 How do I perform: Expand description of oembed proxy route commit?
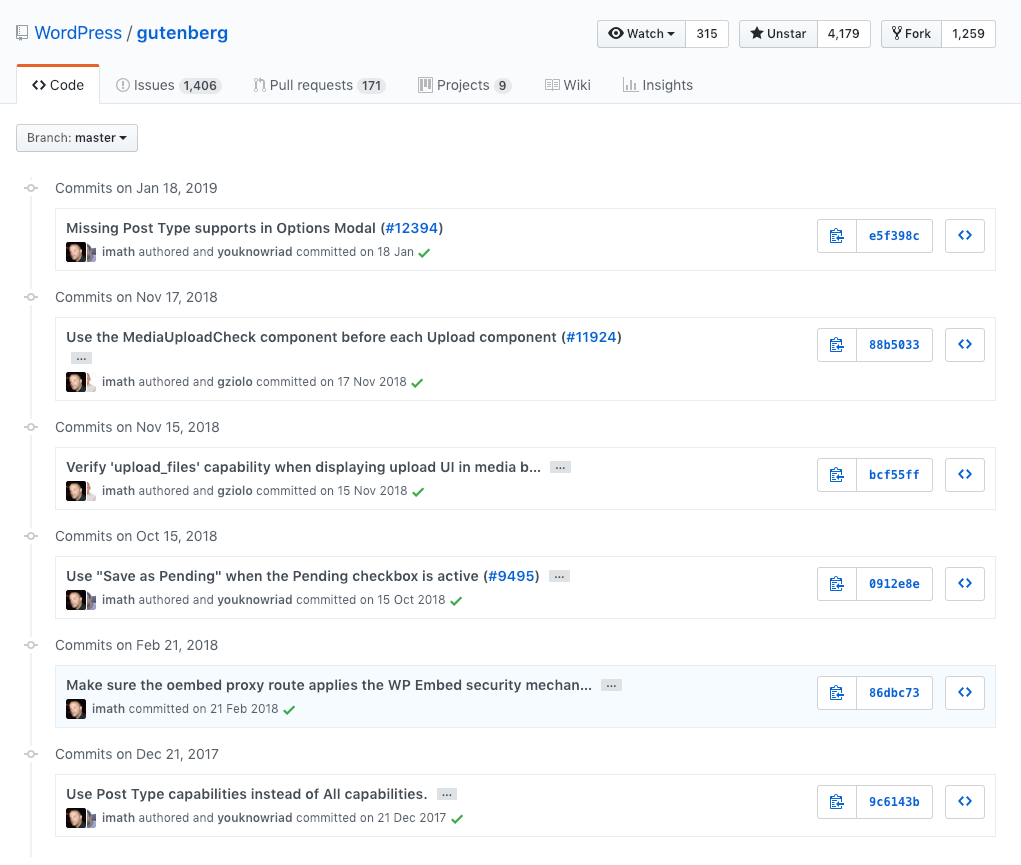pos(611,685)
